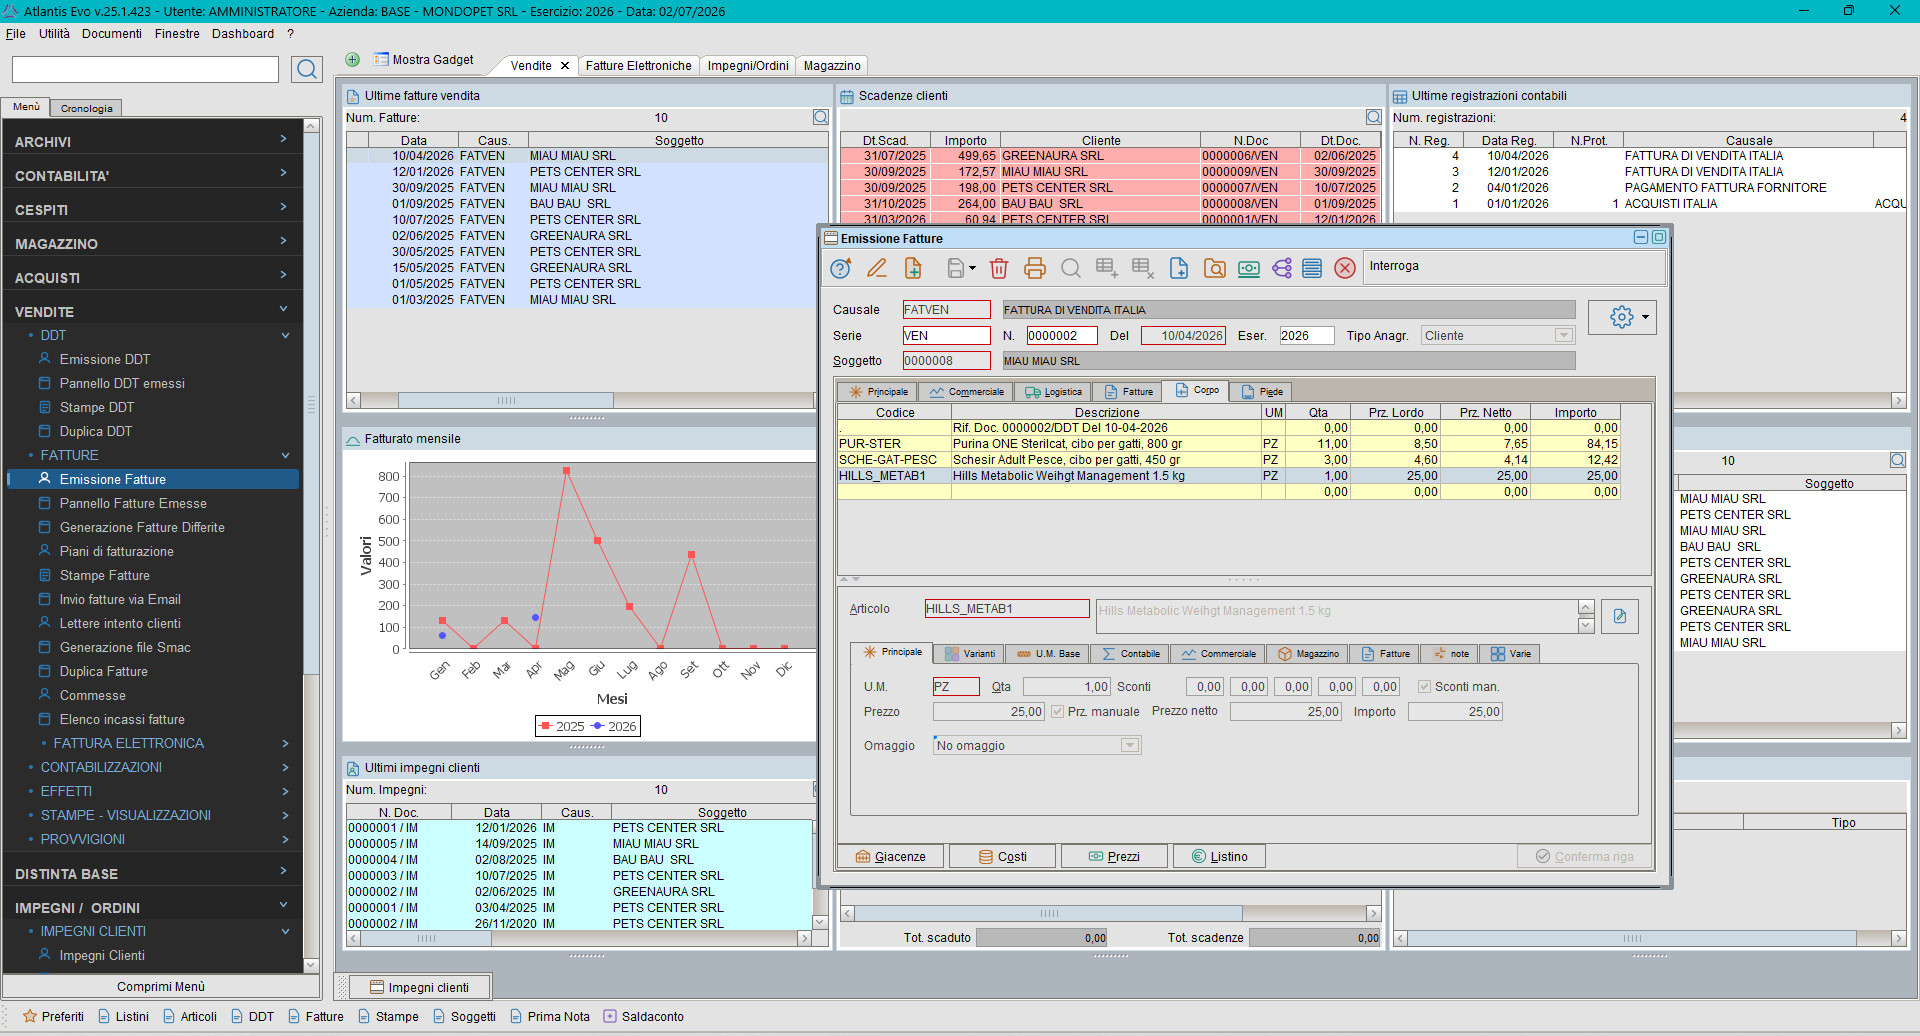This screenshot has height=1036, width=1920.
Task: Click the red trash delete icon
Action: pos(998,268)
